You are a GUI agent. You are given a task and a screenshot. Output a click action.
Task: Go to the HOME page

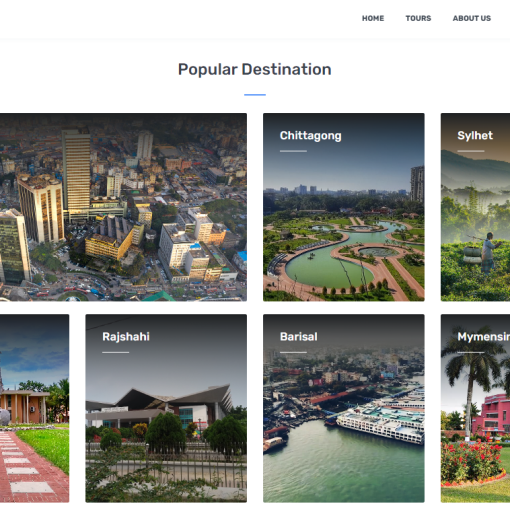[x=373, y=18]
